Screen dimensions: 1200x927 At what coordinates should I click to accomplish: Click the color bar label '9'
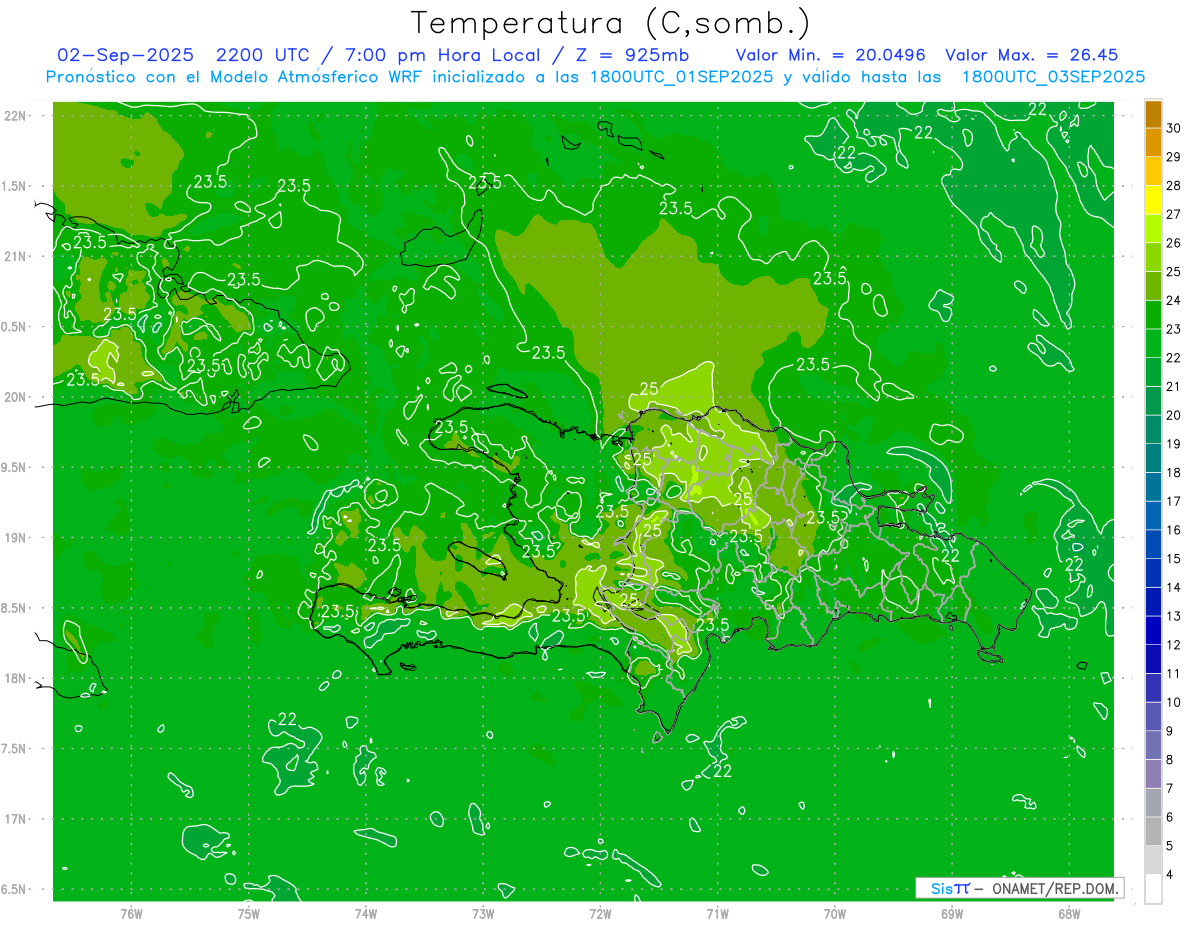(x=1170, y=731)
